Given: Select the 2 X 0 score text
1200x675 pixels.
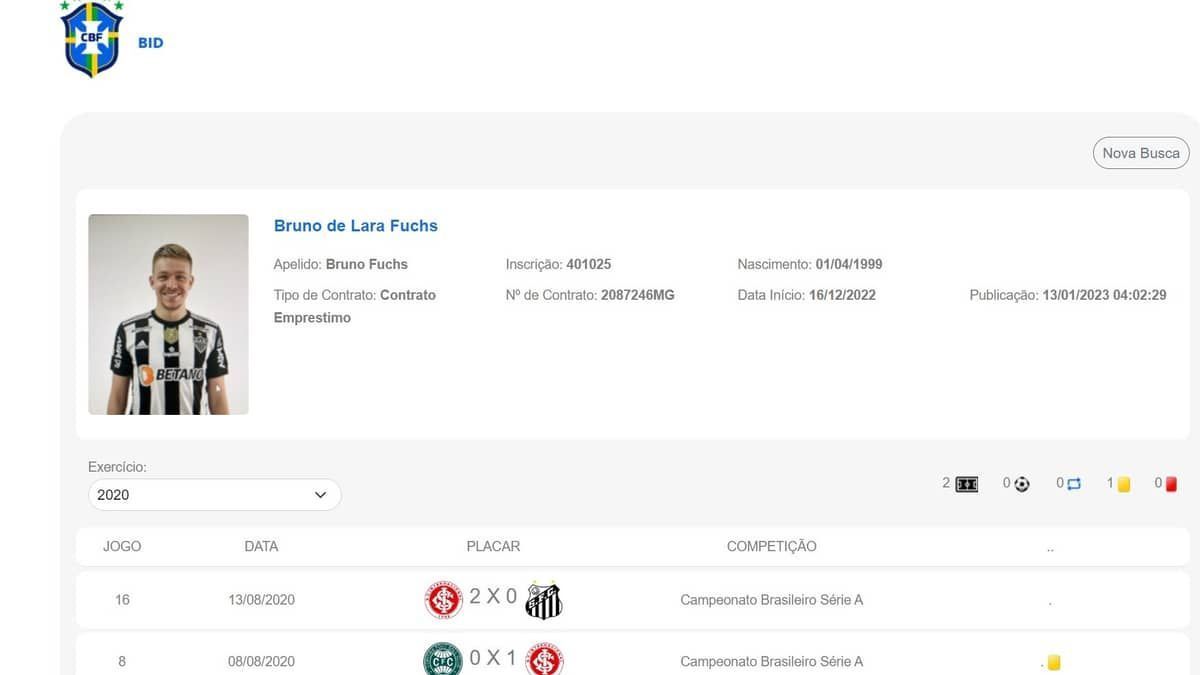Looking at the screenshot, I should tap(494, 597).
